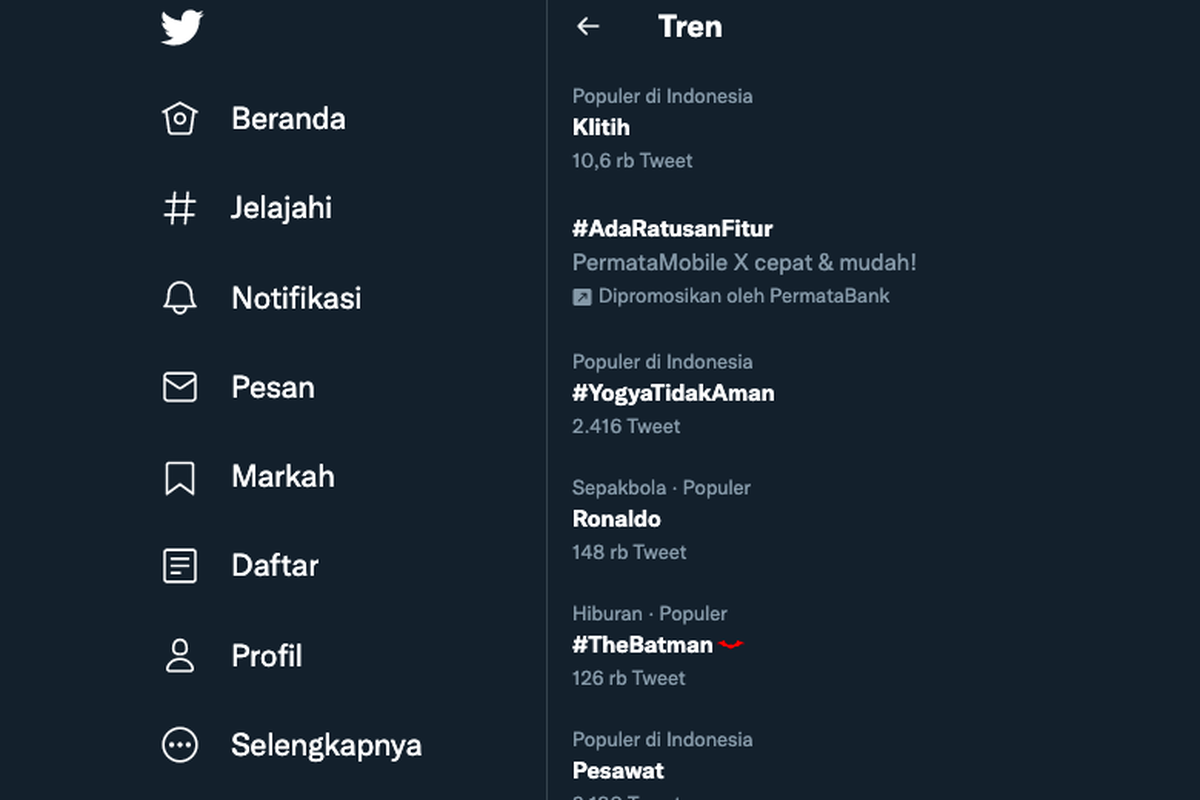Open the #TheBatman entertainment trend
This screenshot has height=800, width=1200.
click(644, 645)
